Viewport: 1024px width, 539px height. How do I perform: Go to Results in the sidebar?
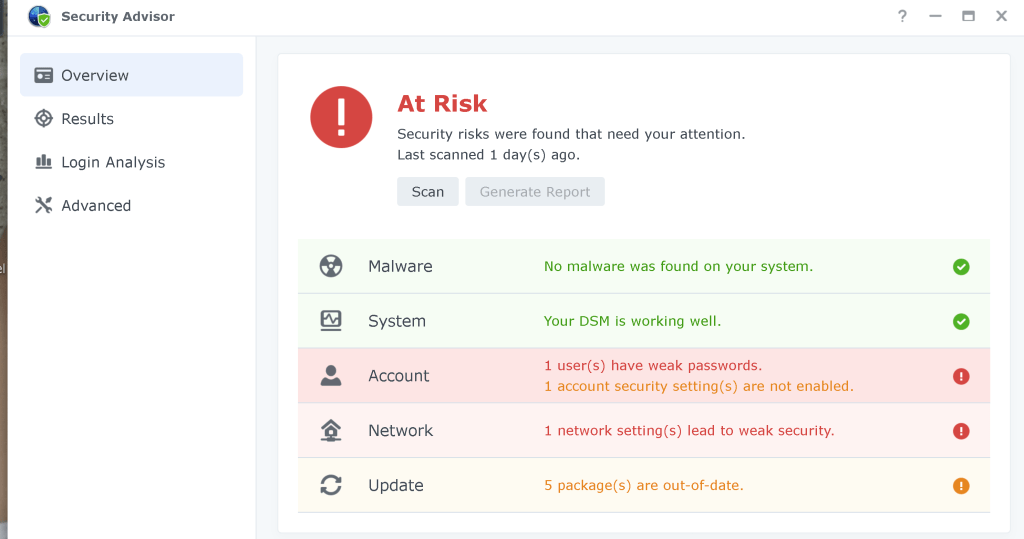[131, 119]
